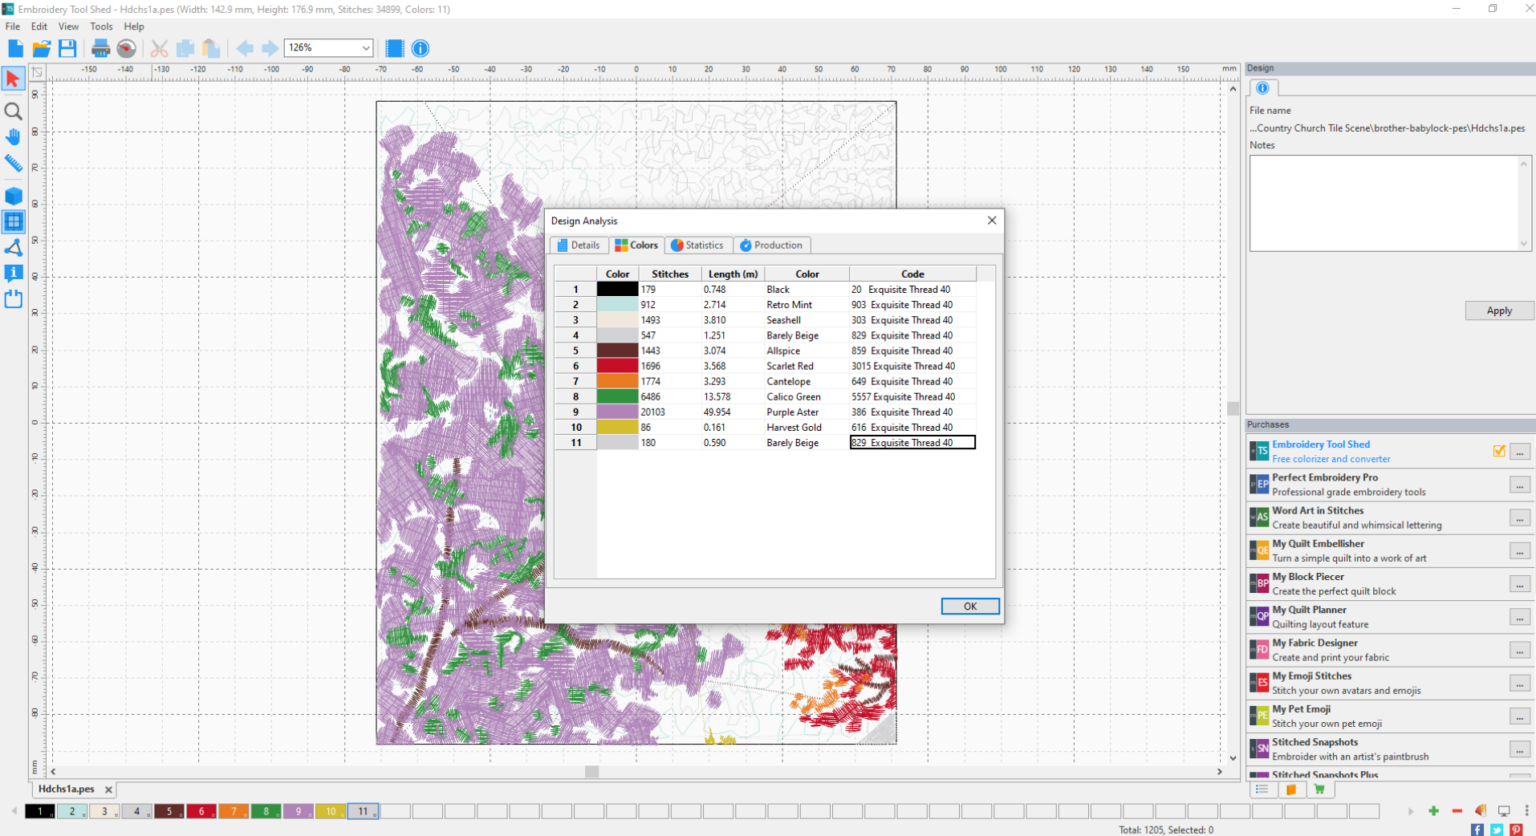Switch to the Statistics tab
Screen dimensions: 1536x836
[697, 245]
